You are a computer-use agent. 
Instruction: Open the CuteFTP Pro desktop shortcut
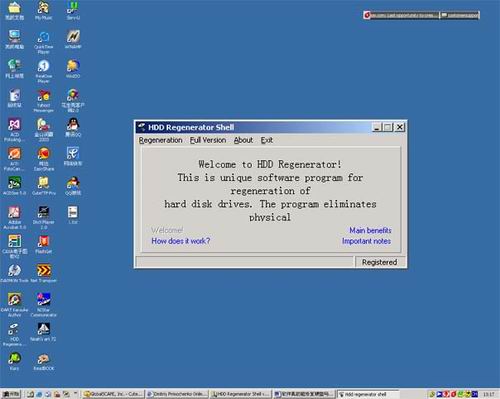(x=43, y=186)
